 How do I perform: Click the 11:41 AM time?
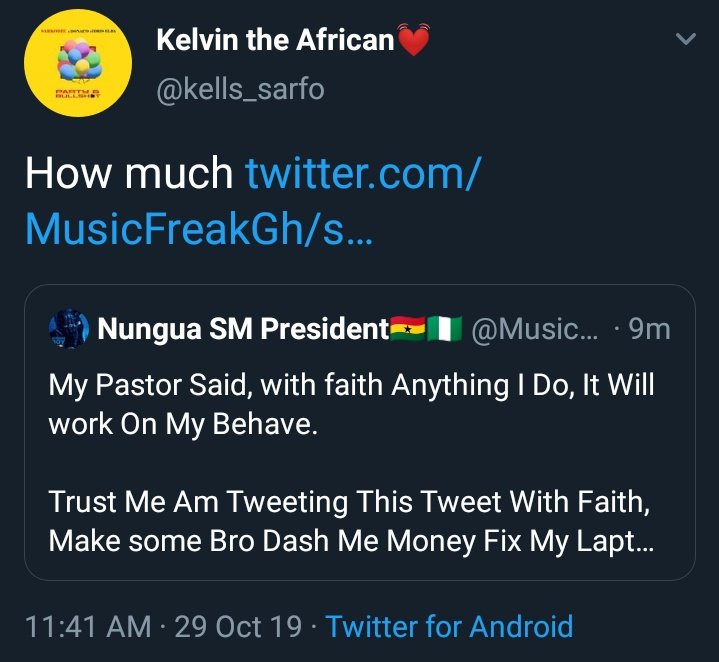point(88,627)
